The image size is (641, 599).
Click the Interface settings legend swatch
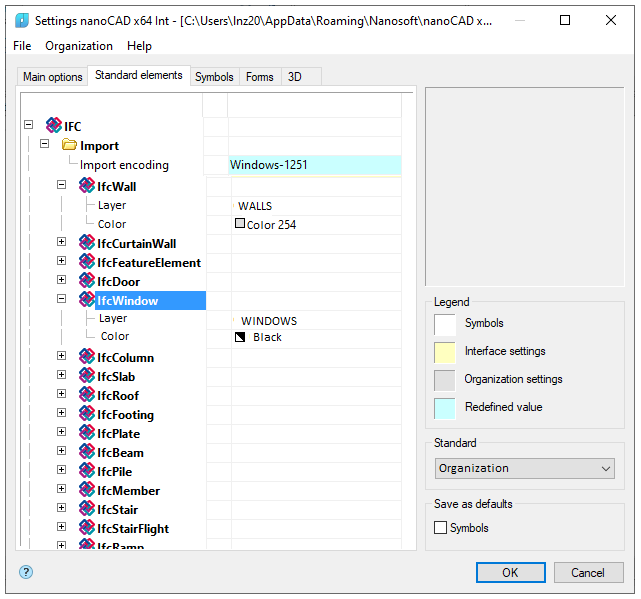(x=445, y=352)
